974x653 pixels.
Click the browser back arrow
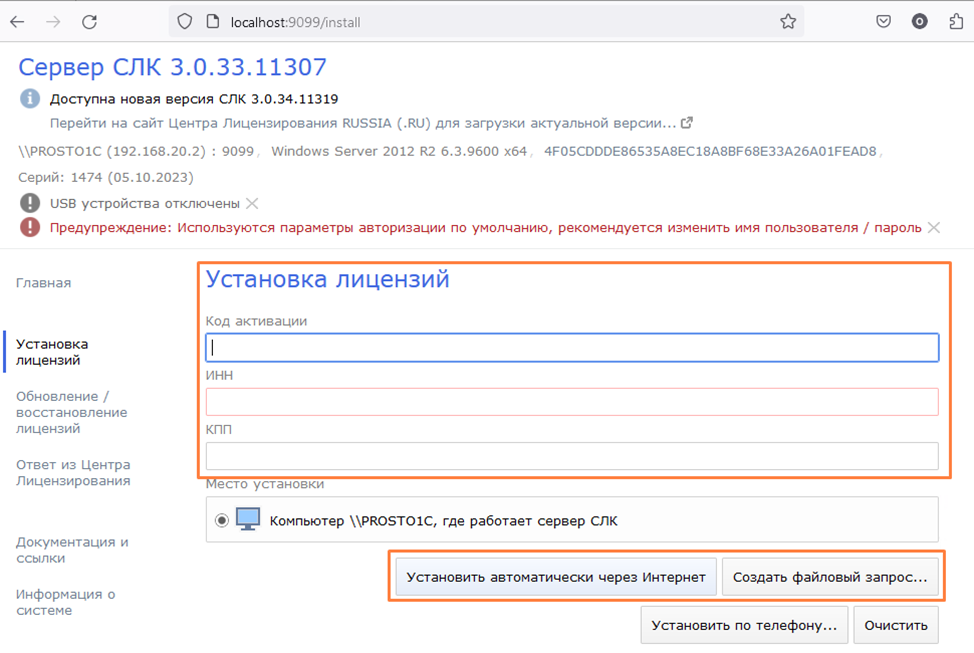(x=17, y=21)
